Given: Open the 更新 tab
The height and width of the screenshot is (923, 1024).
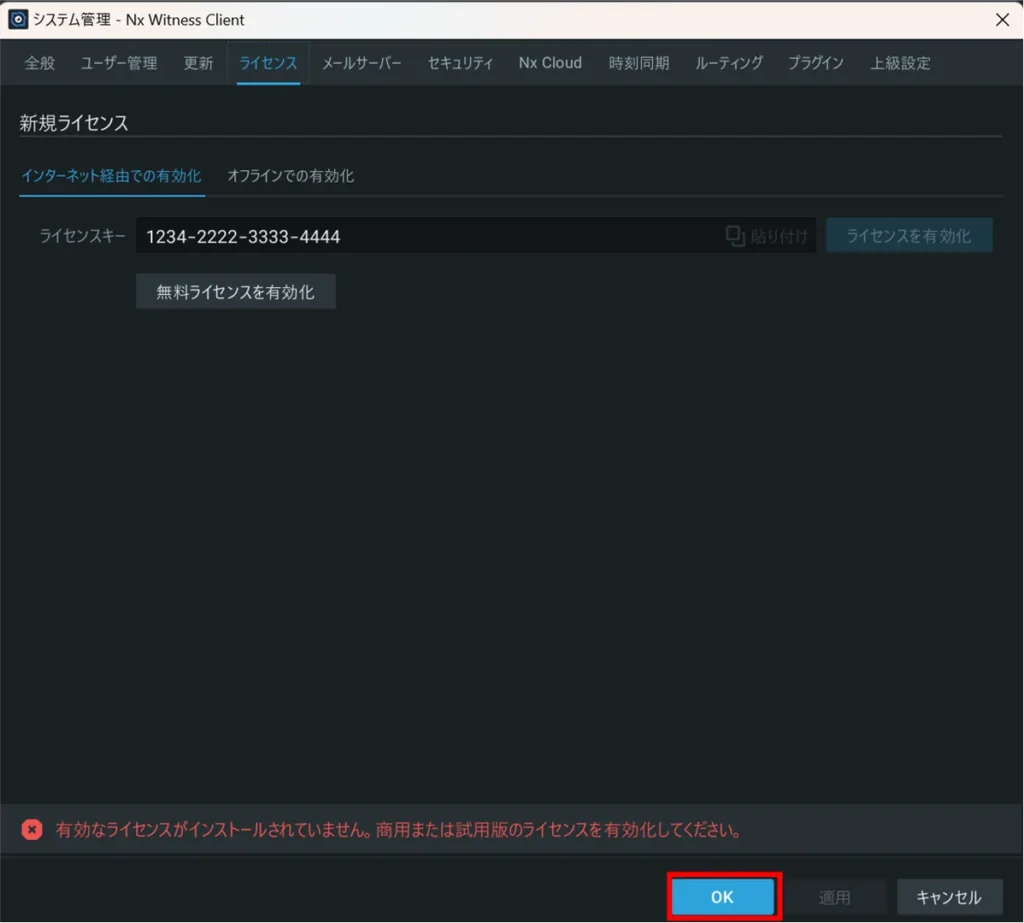Looking at the screenshot, I should pyautogui.click(x=198, y=63).
